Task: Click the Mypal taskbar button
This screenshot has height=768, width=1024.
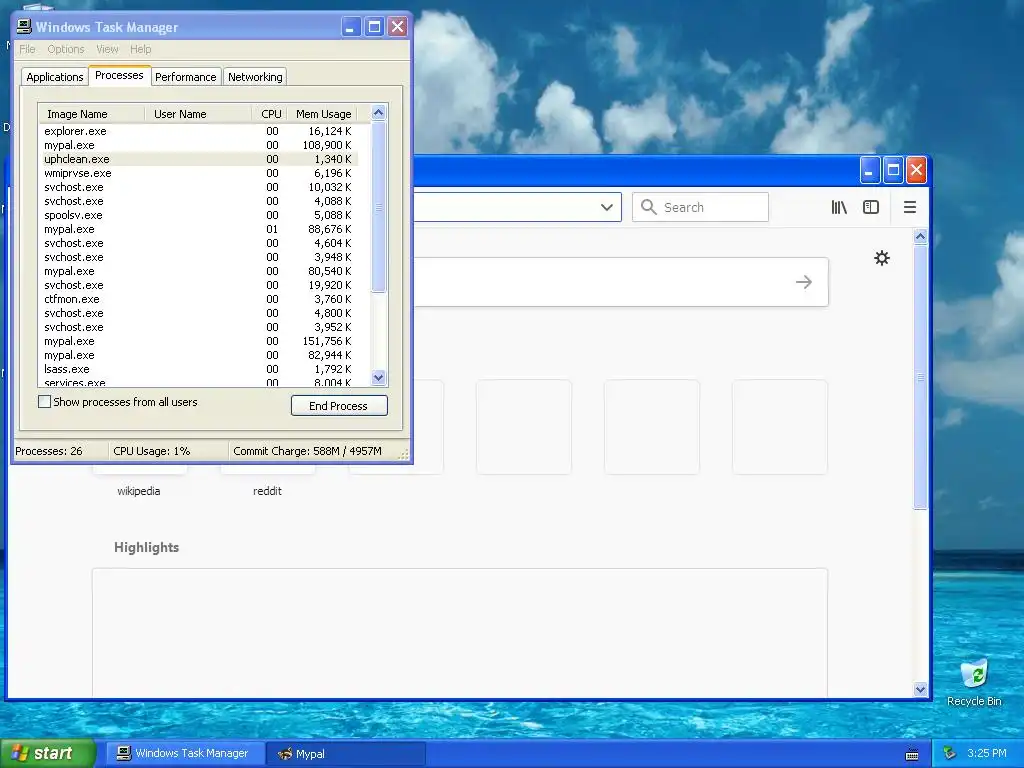Action: (x=346, y=754)
